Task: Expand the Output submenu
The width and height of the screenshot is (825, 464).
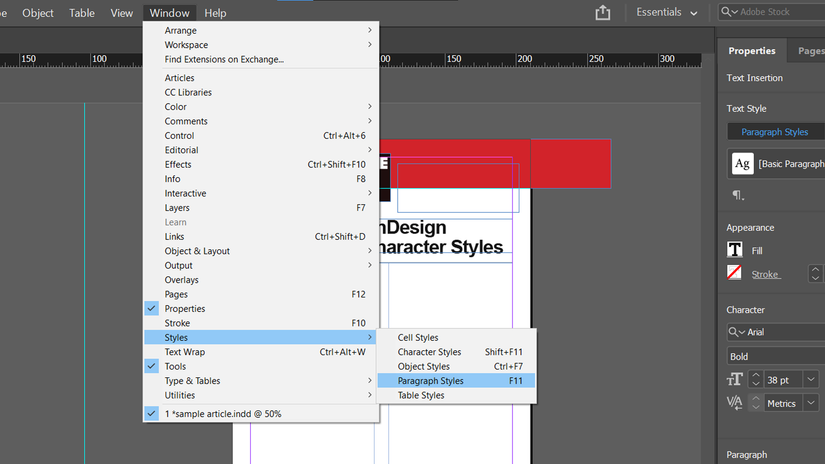Action: tap(261, 266)
